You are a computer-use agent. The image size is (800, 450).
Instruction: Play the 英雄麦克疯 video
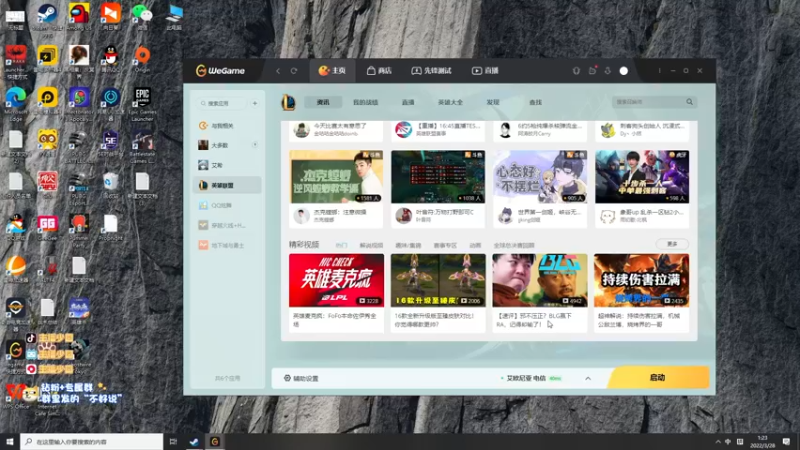pyautogui.click(x=336, y=281)
